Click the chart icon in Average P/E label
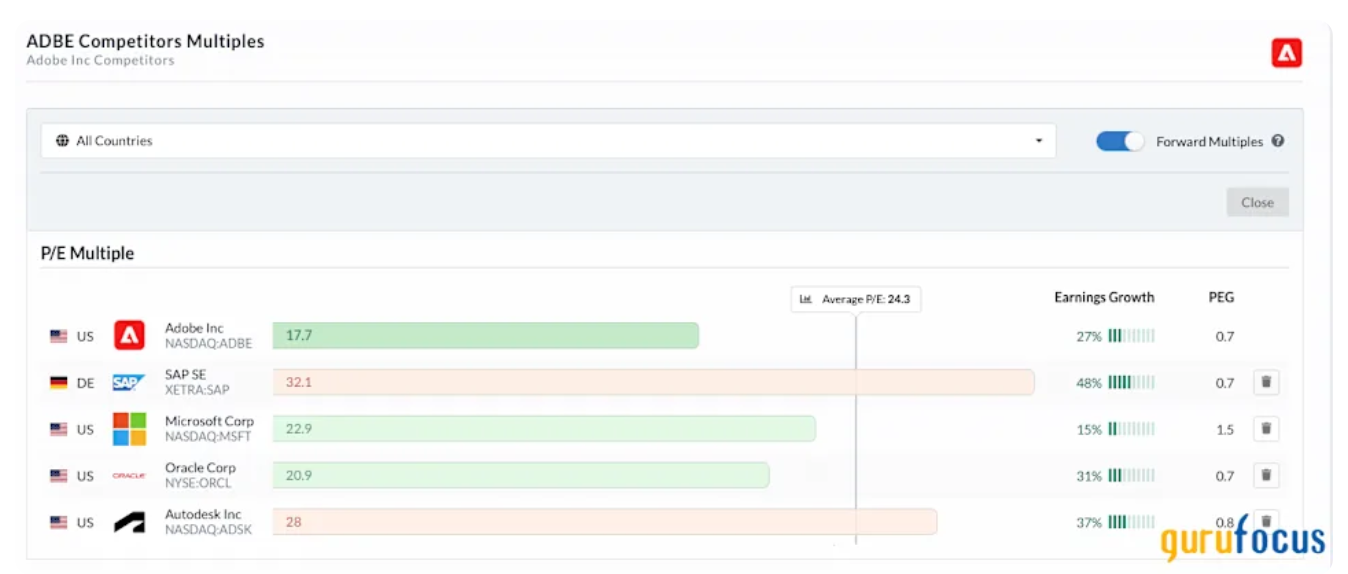This screenshot has height=574, width=1348. point(806,299)
